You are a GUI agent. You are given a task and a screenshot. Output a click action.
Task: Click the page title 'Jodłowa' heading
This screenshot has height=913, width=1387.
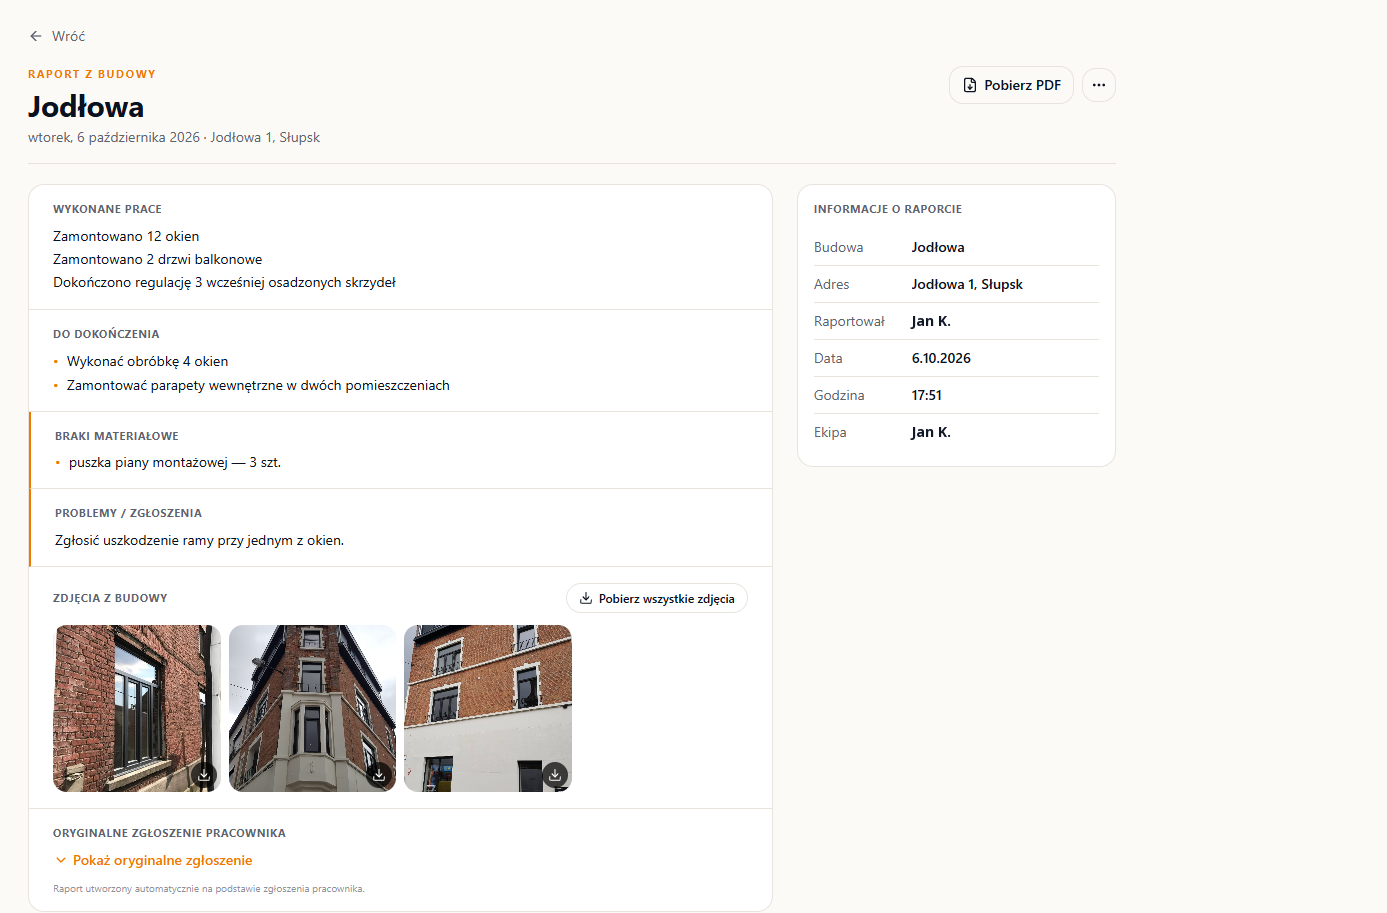86,107
